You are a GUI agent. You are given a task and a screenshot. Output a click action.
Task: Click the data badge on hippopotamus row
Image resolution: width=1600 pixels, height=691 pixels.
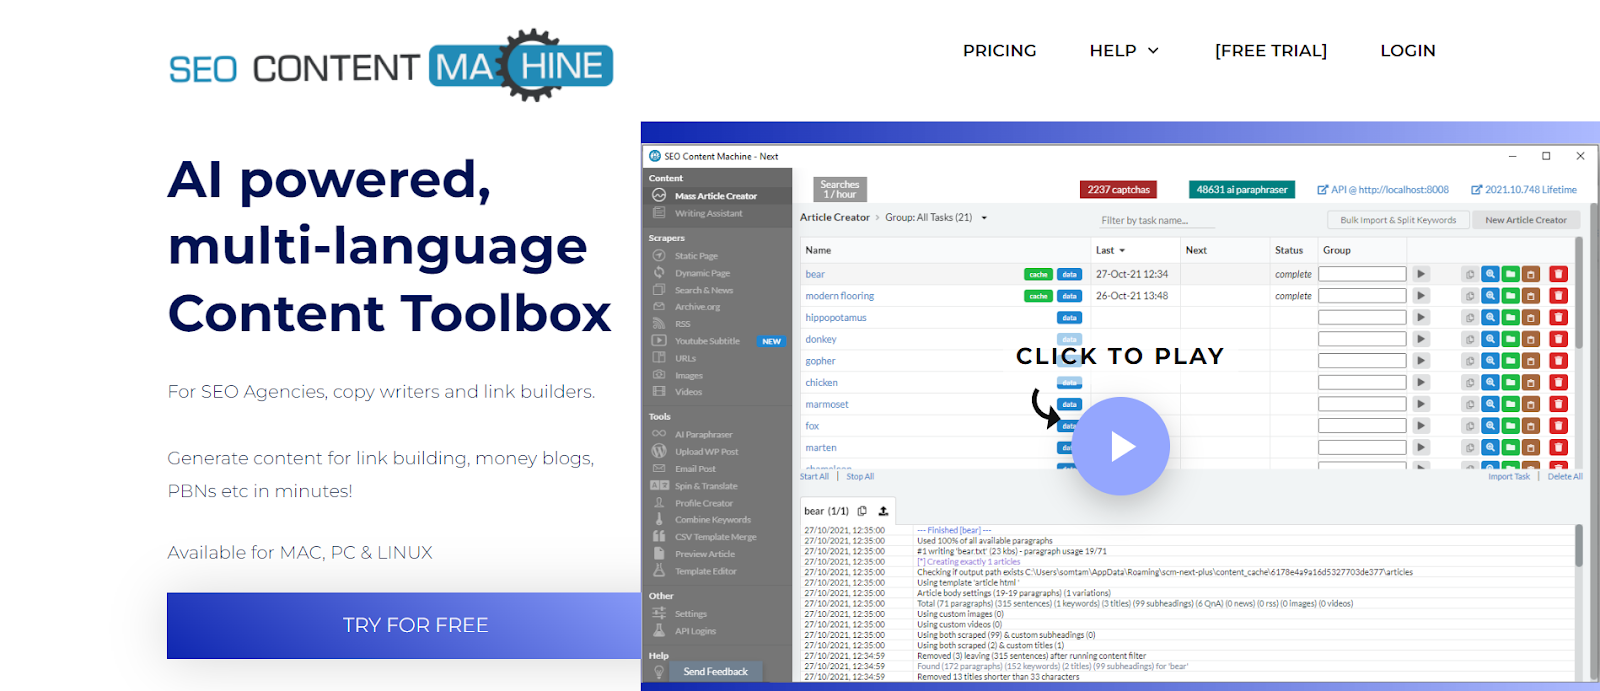(1069, 317)
